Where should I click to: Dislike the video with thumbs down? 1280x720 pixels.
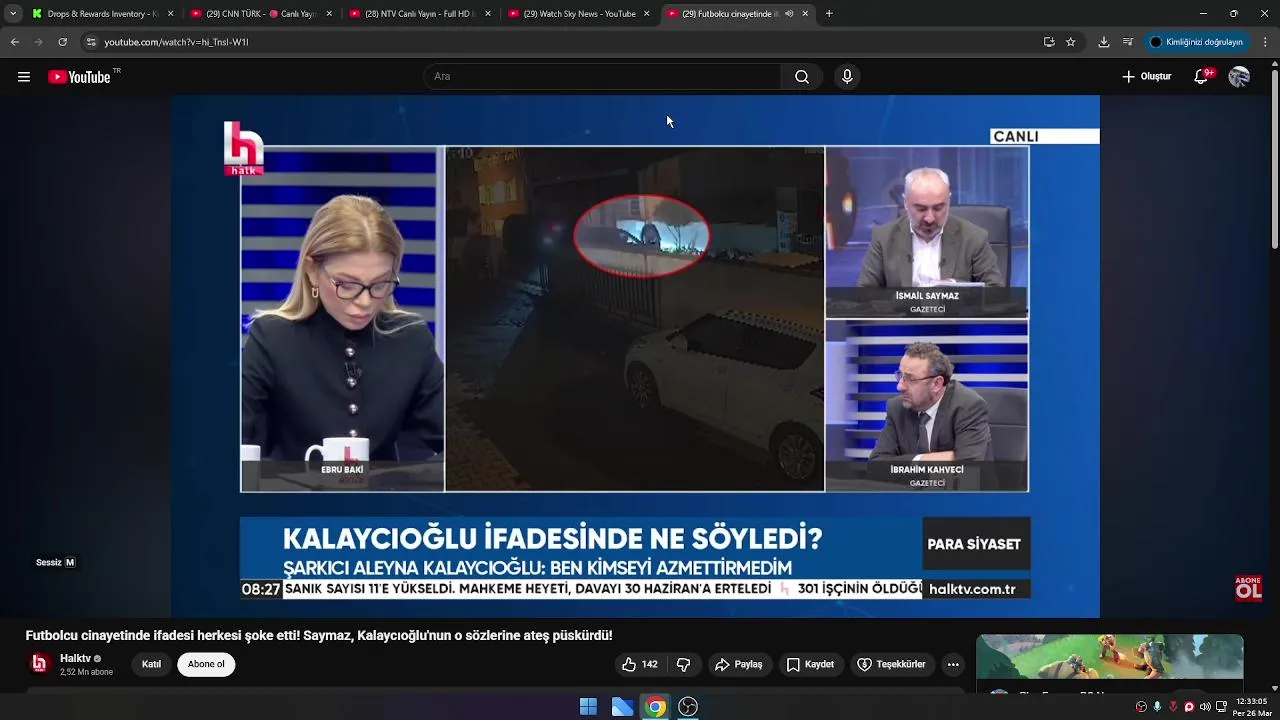coord(684,664)
